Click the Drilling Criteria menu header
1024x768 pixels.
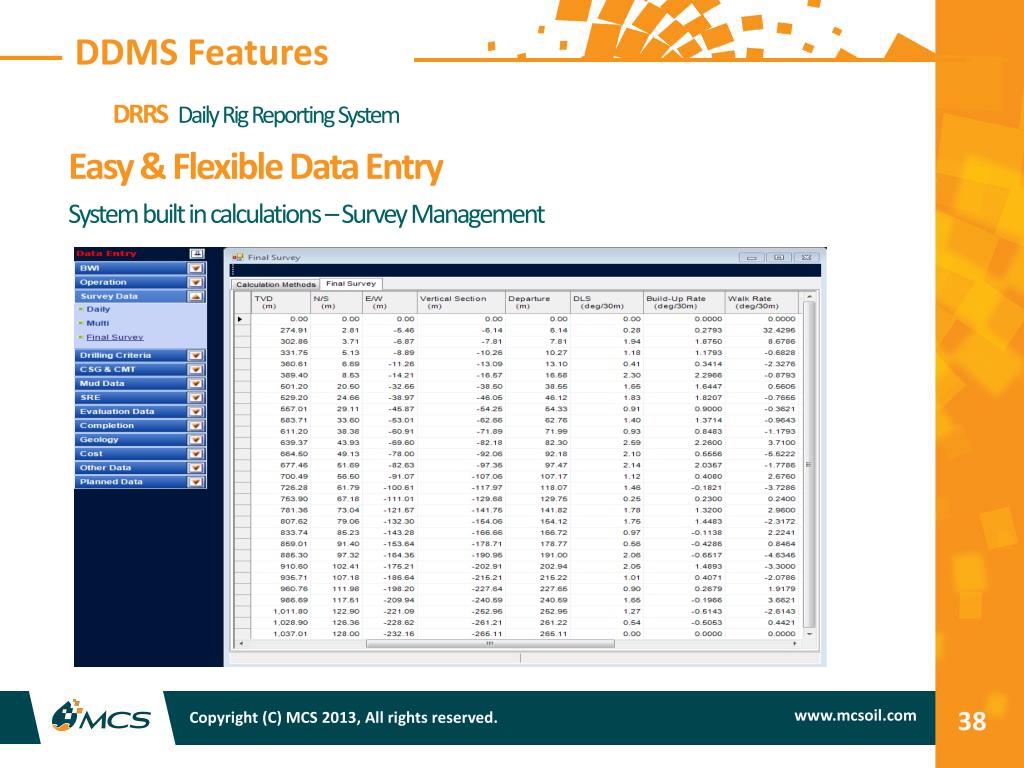point(140,355)
